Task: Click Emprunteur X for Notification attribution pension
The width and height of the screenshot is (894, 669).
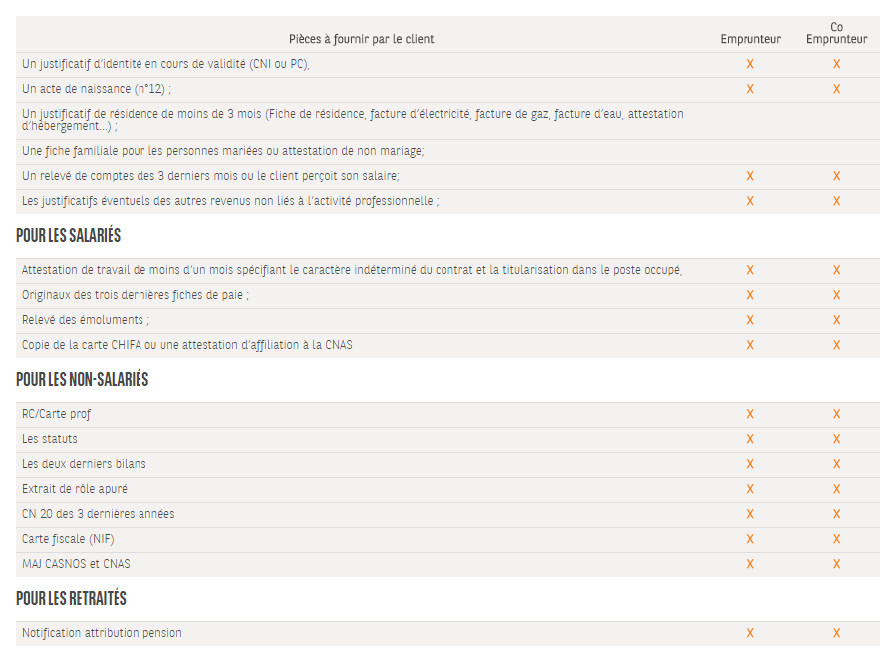Action: pos(750,634)
